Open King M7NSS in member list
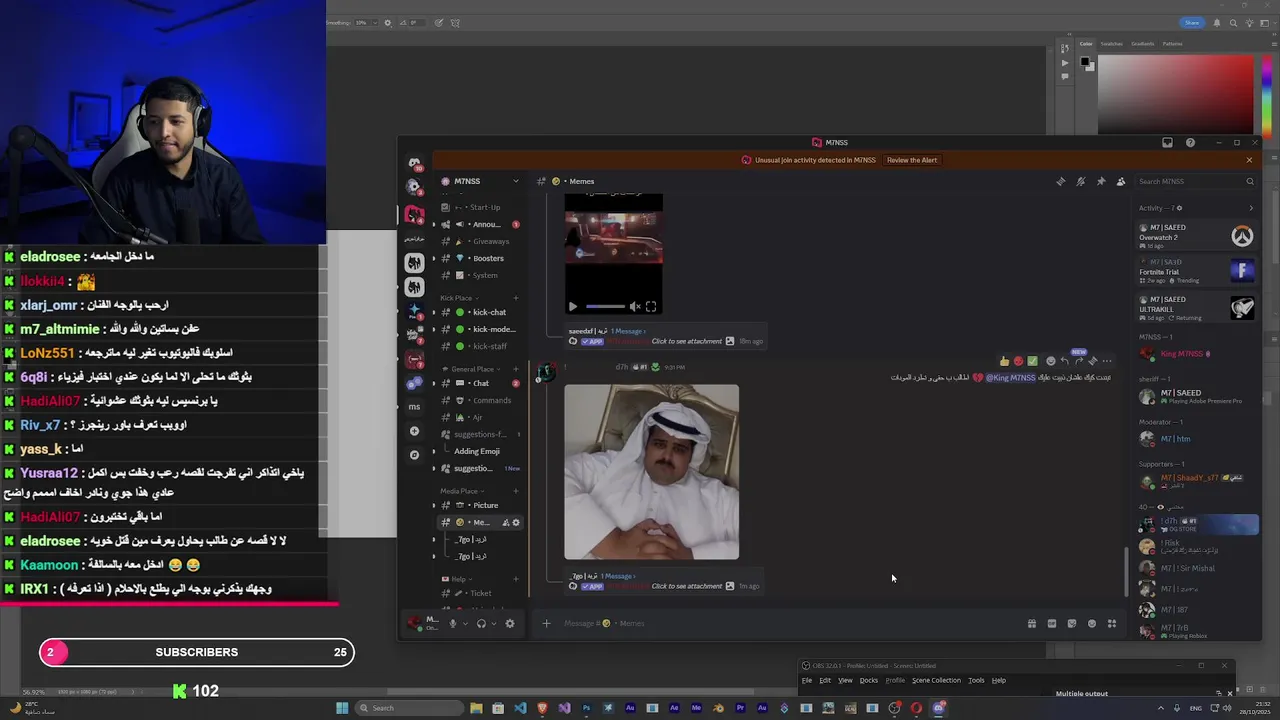 1197,354
